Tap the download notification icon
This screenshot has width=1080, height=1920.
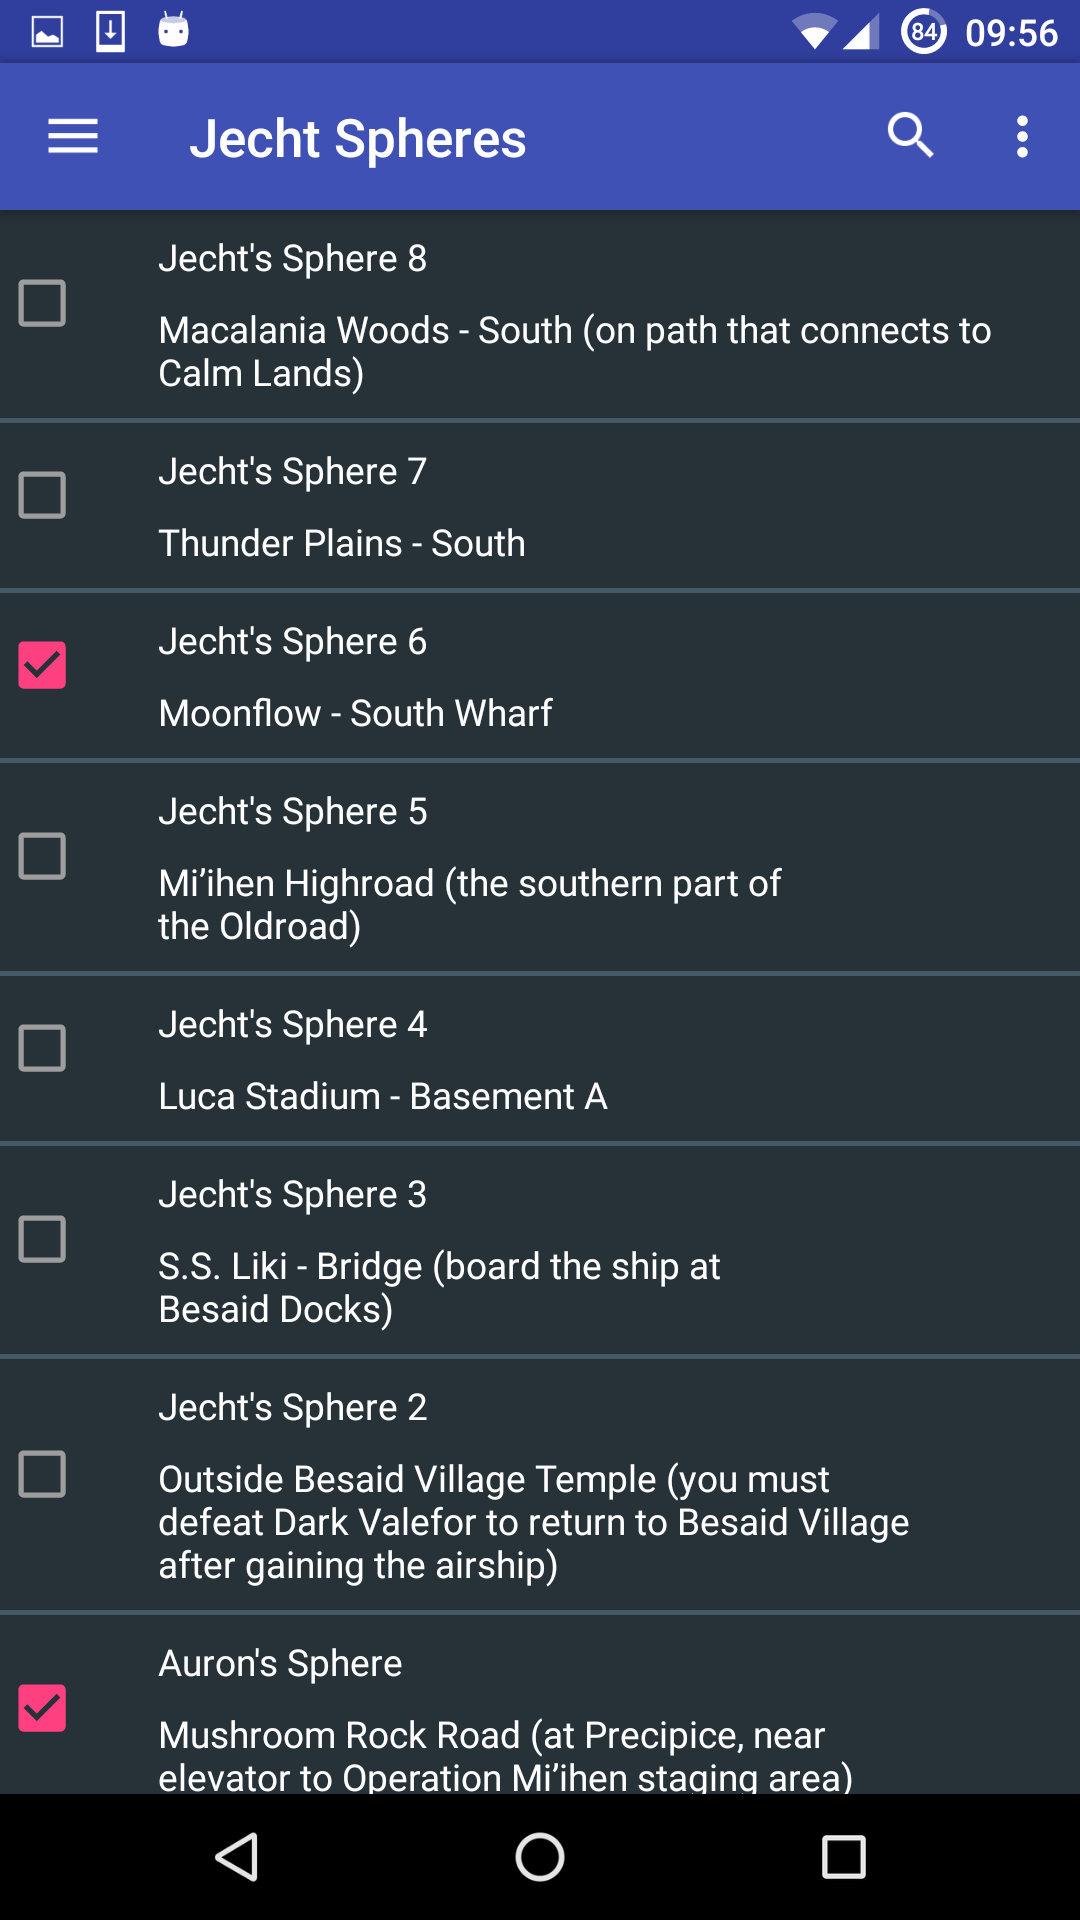(x=110, y=32)
